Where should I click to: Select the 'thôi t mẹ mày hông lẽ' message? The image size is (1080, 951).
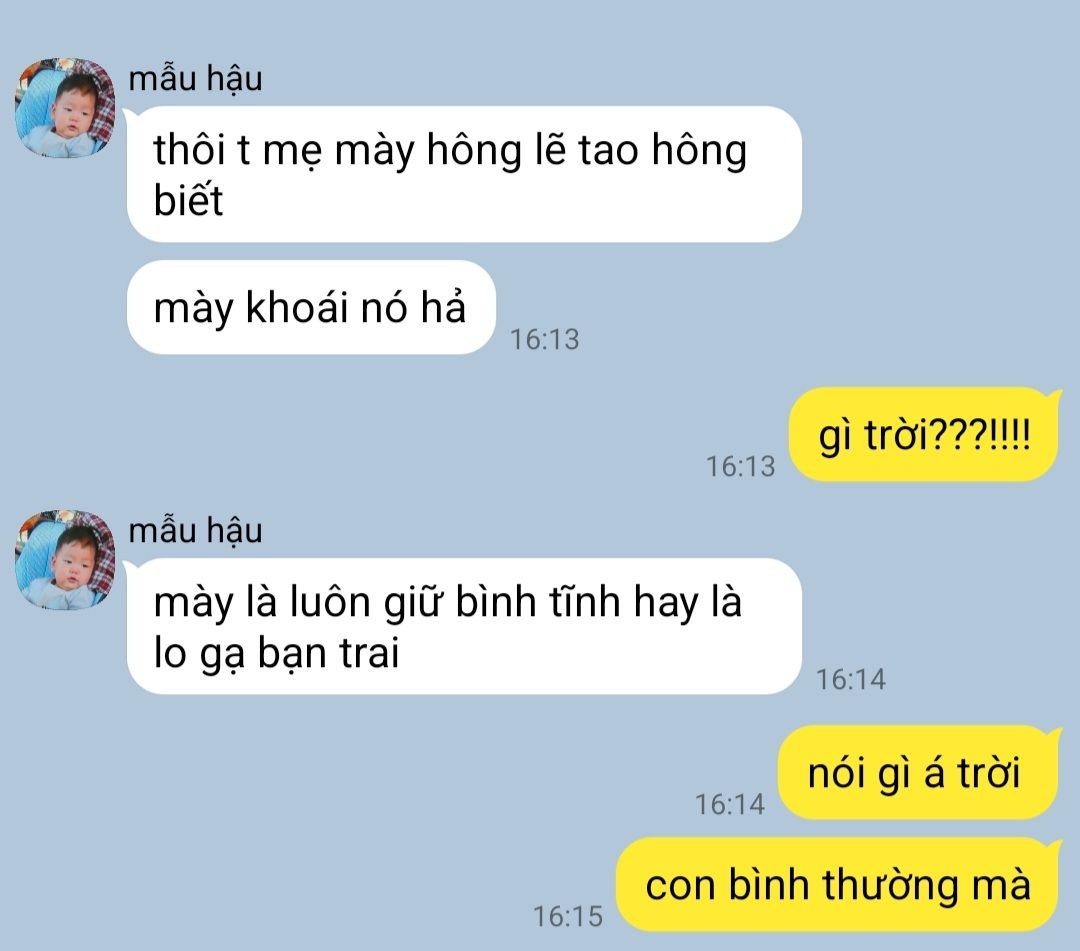point(464,174)
